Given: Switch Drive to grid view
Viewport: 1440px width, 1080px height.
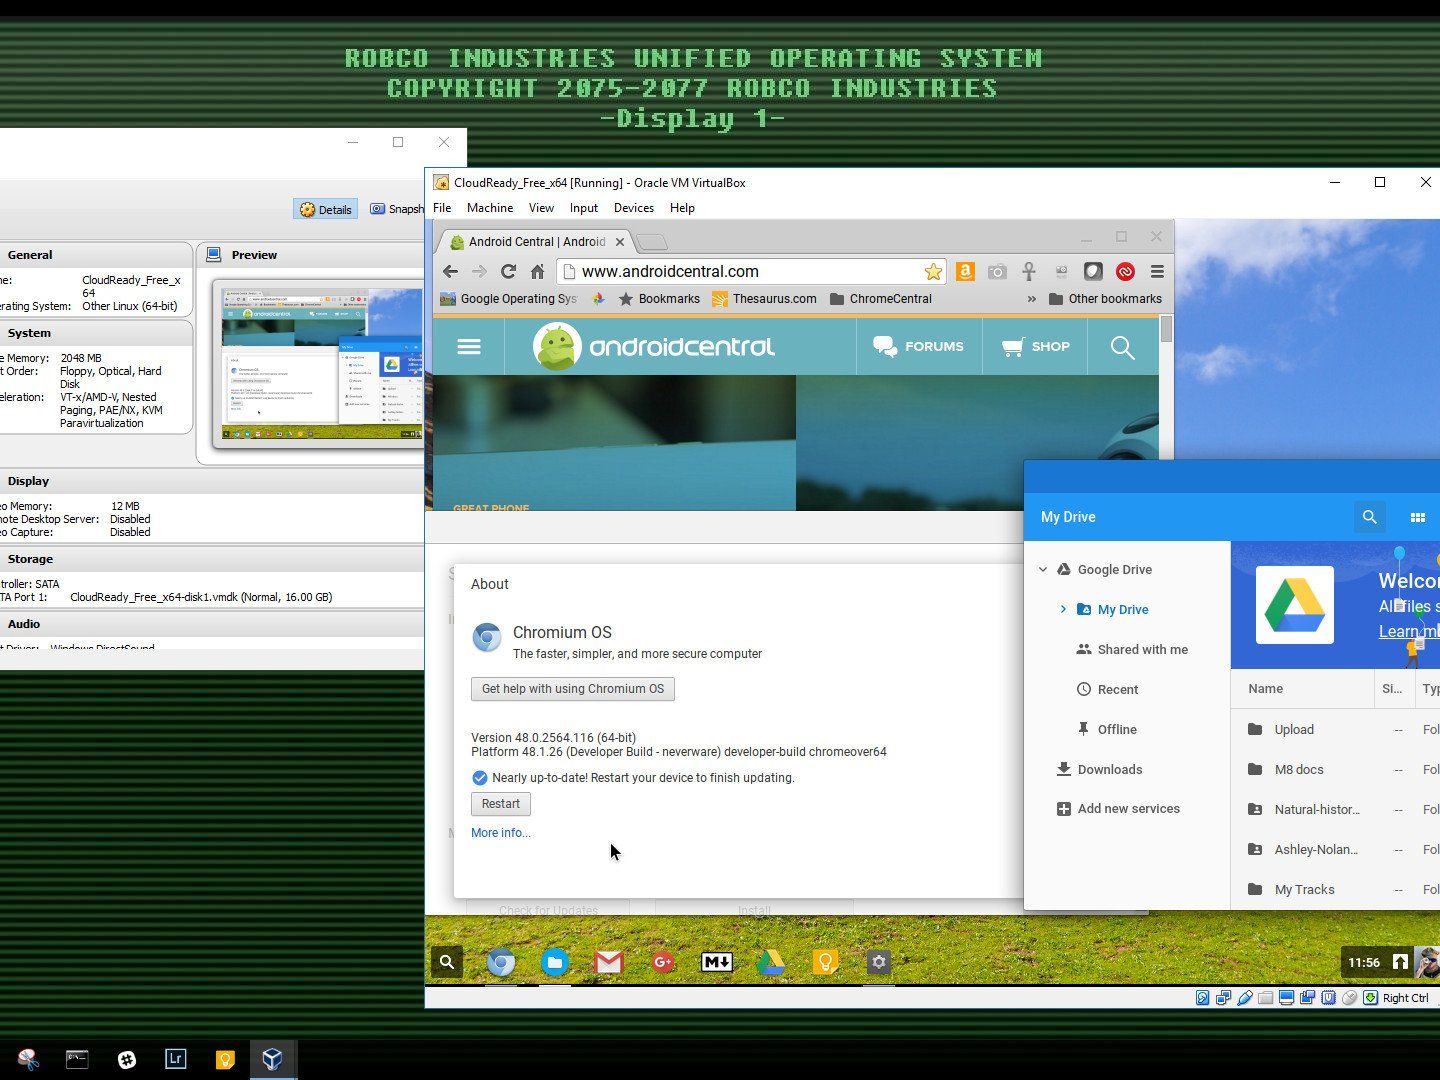Looking at the screenshot, I should point(1417,517).
